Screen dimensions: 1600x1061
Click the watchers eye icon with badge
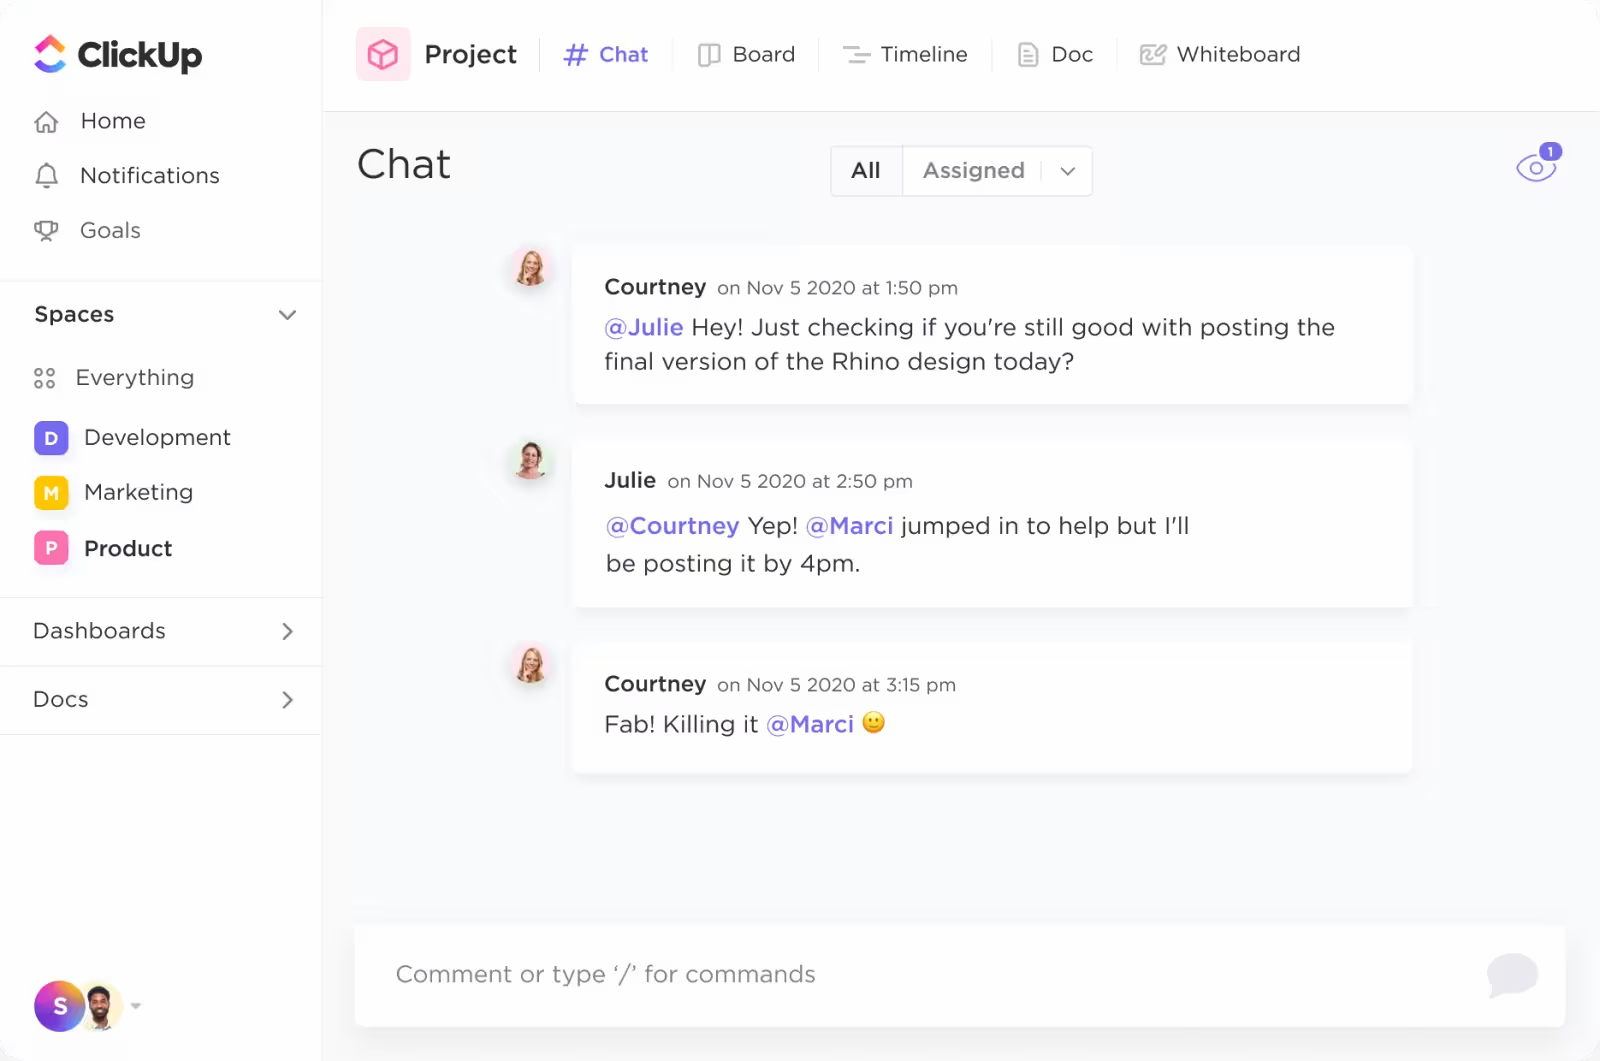click(1535, 166)
